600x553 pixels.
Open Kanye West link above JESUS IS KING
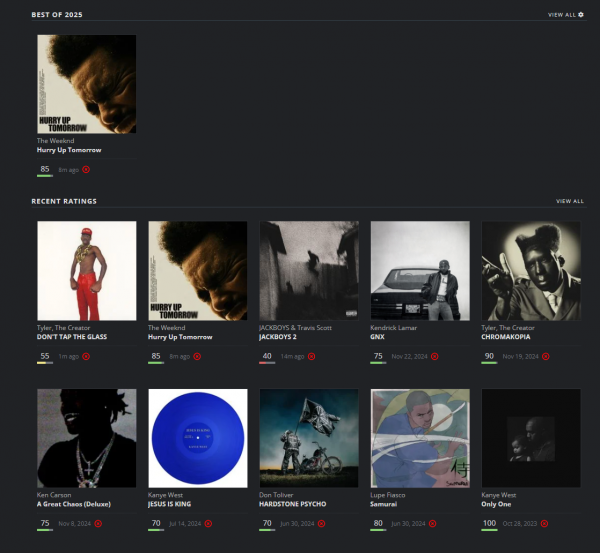coord(165,495)
